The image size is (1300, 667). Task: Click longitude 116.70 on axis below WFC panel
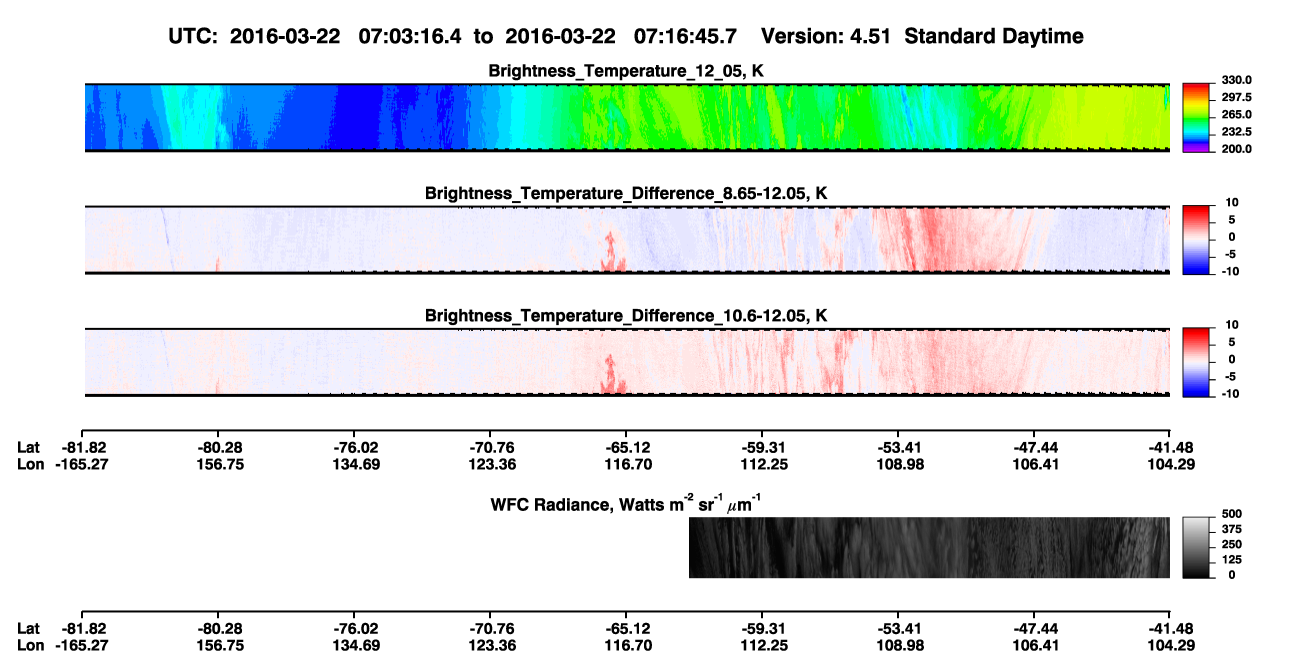pyautogui.click(x=627, y=646)
